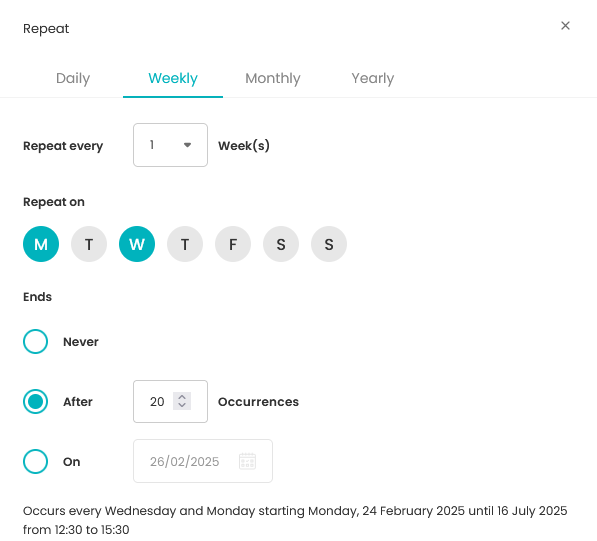Viewport: 597px width, 541px height.
Task: Click the 26/02/2025 end date field
Action: coord(203,461)
